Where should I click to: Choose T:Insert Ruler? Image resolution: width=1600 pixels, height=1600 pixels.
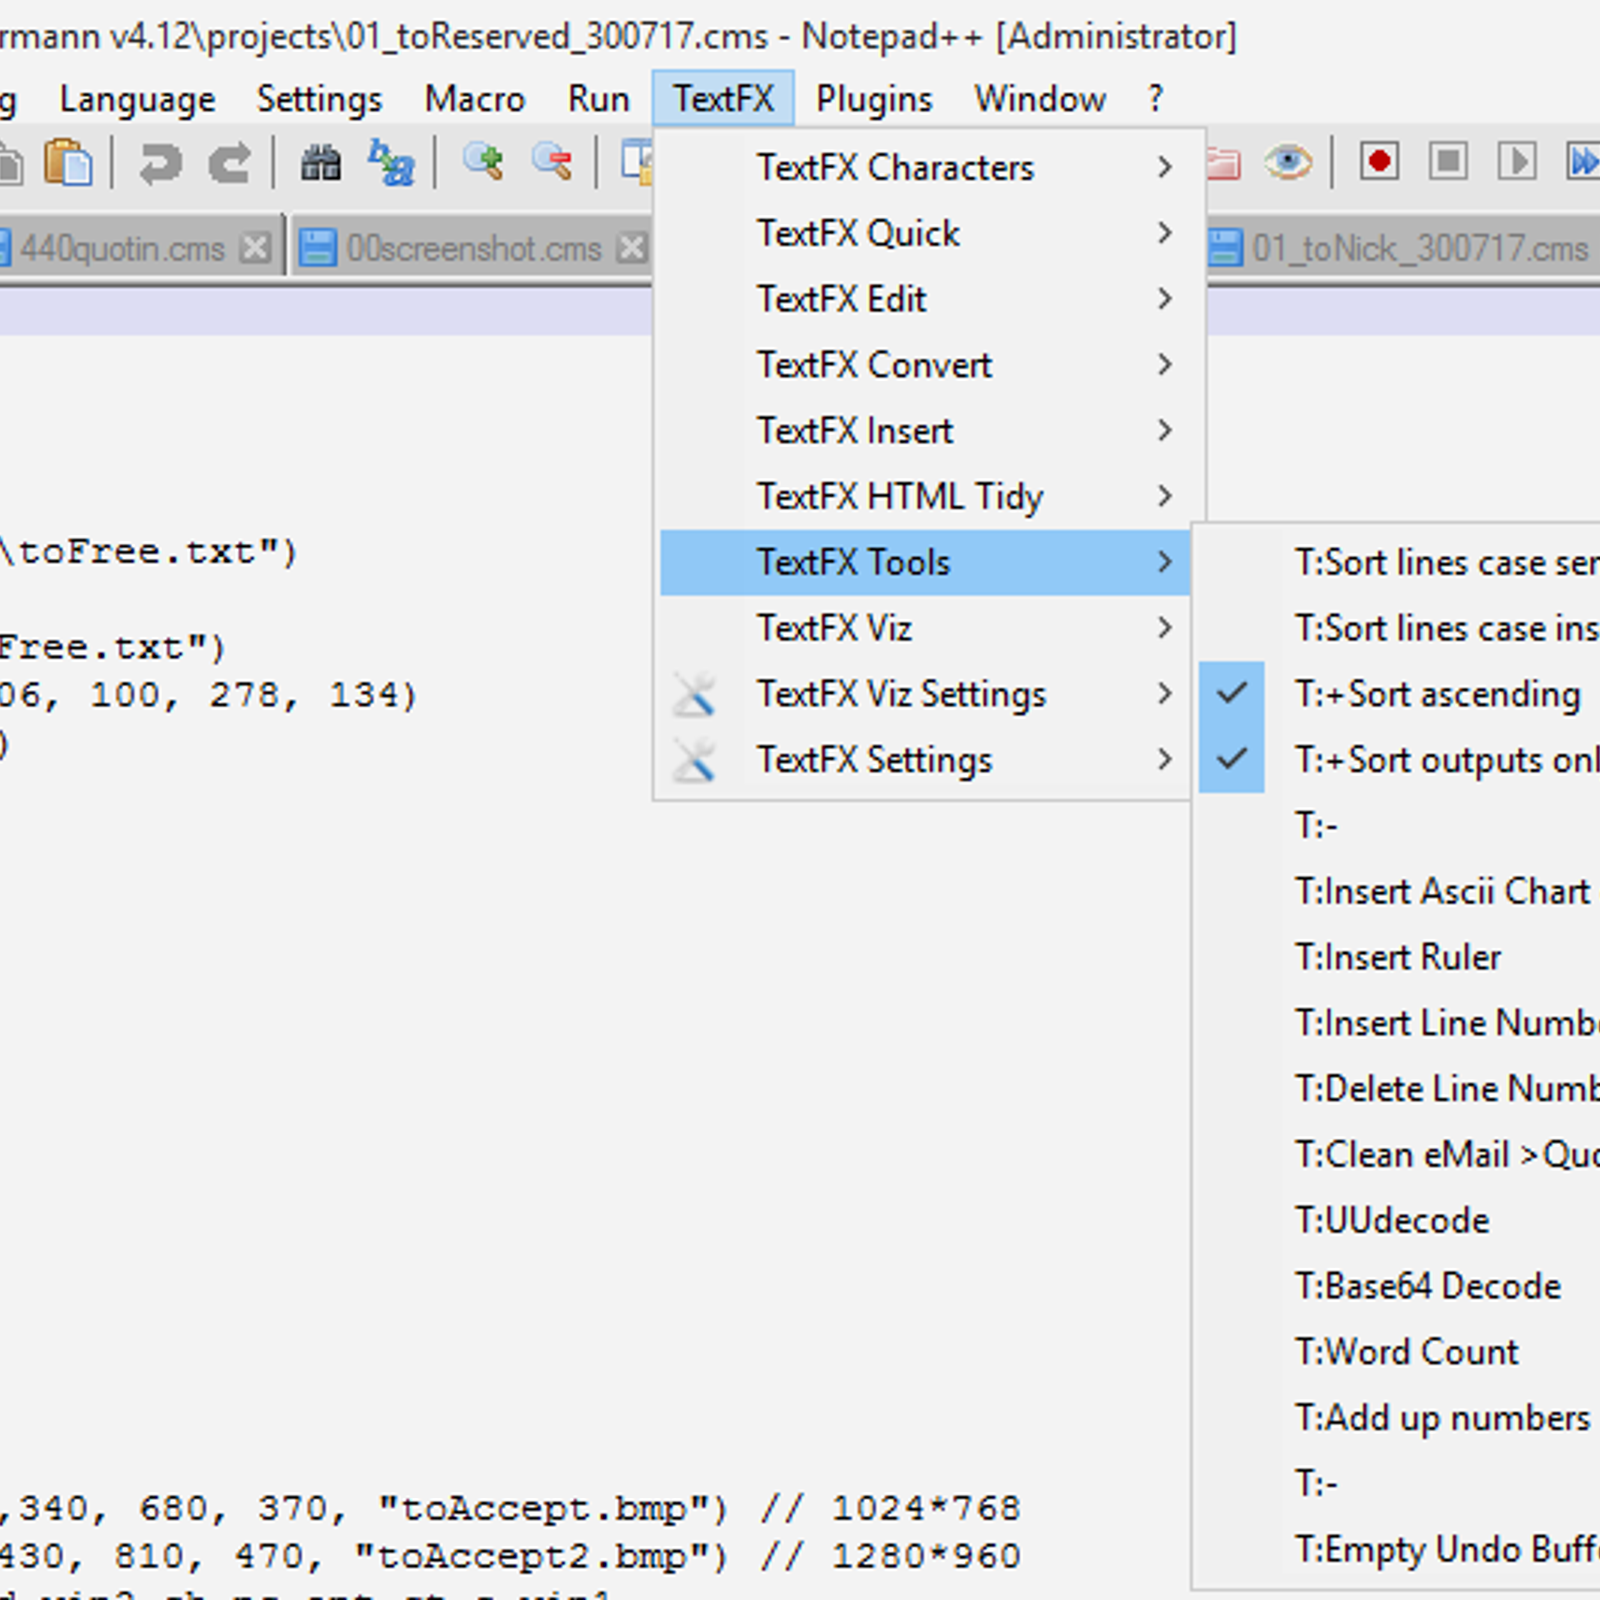1401,957
